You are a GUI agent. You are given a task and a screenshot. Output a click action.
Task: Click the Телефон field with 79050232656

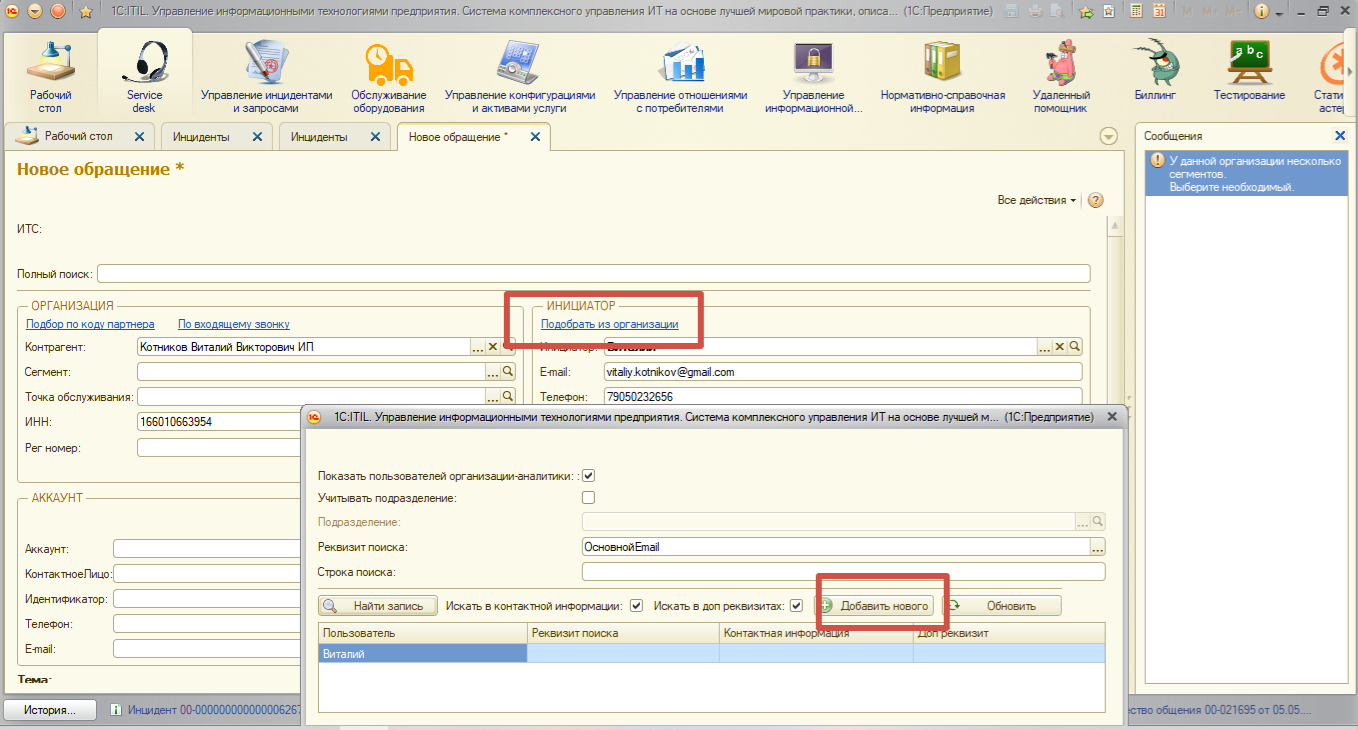(x=842, y=396)
